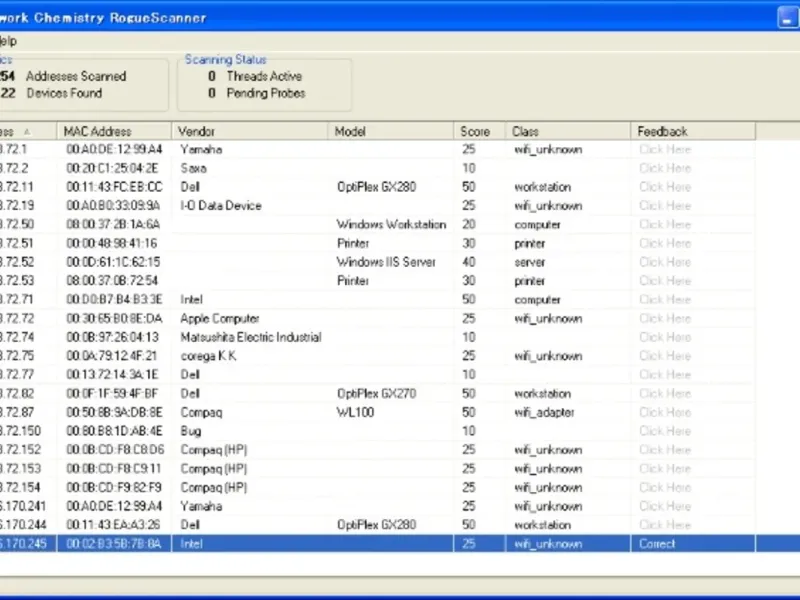Give feedback for Matsushita Electric Industrial row
This screenshot has width=800, height=600.
pyautogui.click(x=665, y=337)
